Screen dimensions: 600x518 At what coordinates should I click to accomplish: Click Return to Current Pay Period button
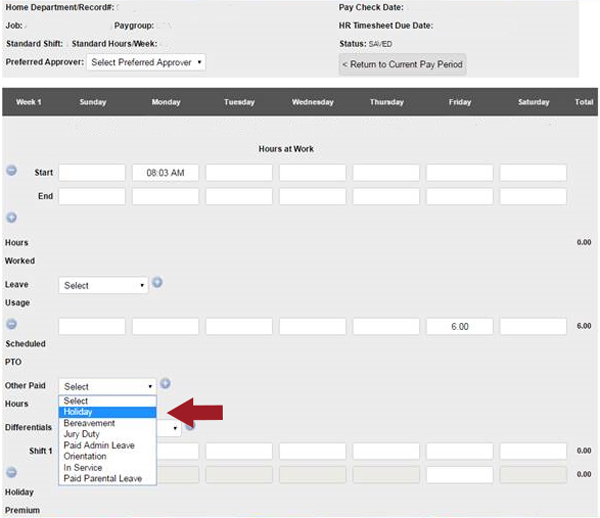tap(402, 65)
